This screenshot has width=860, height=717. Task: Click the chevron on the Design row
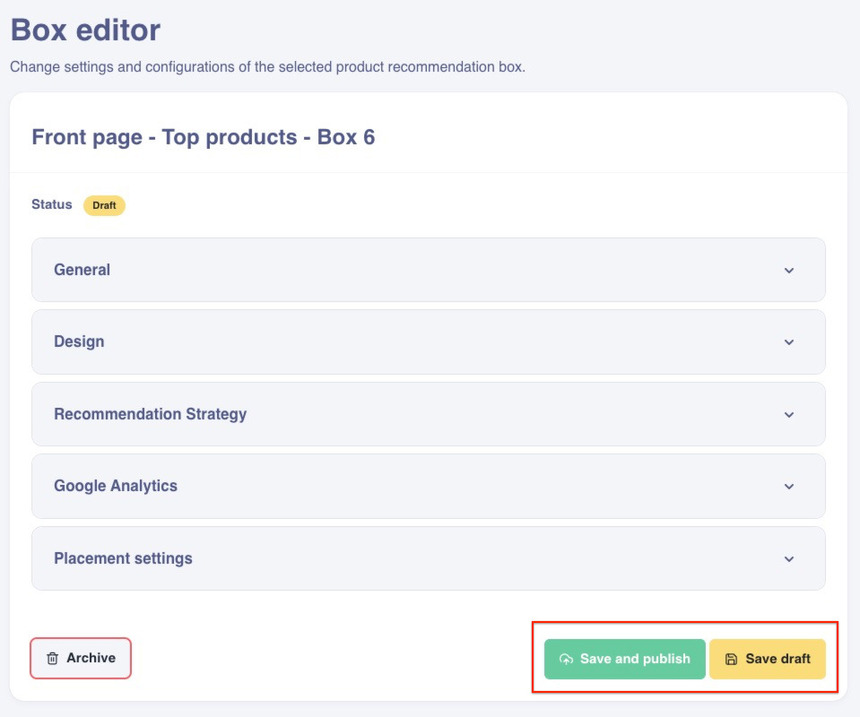click(789, 342)
